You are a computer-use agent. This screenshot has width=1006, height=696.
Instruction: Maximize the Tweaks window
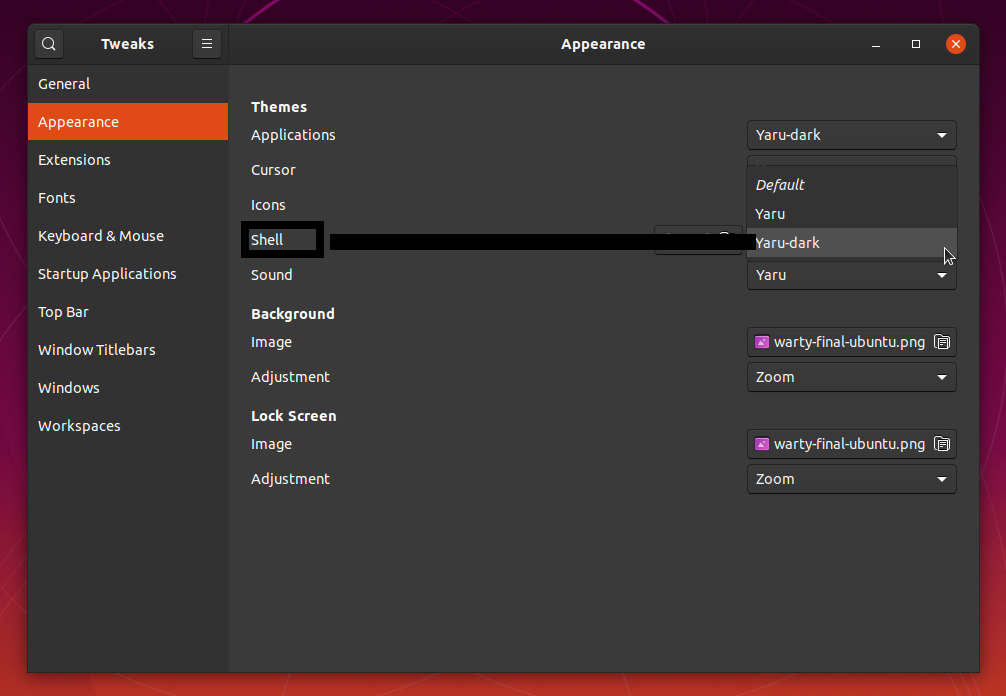916,44
